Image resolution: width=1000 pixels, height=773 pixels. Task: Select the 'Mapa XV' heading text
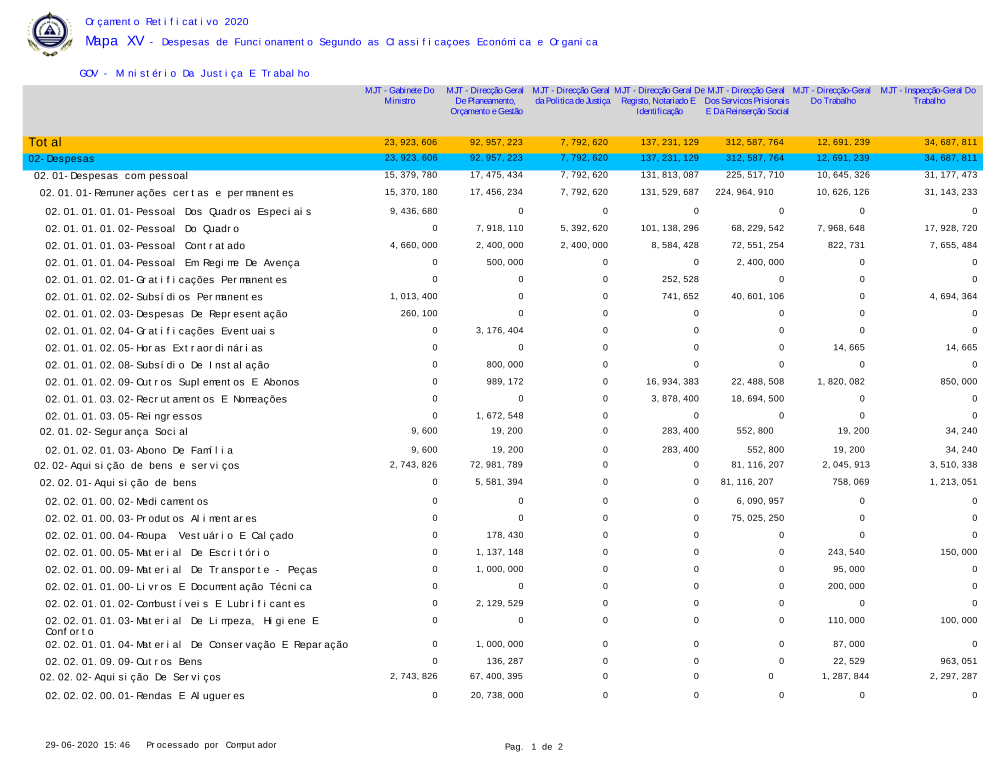coord(114,41)
